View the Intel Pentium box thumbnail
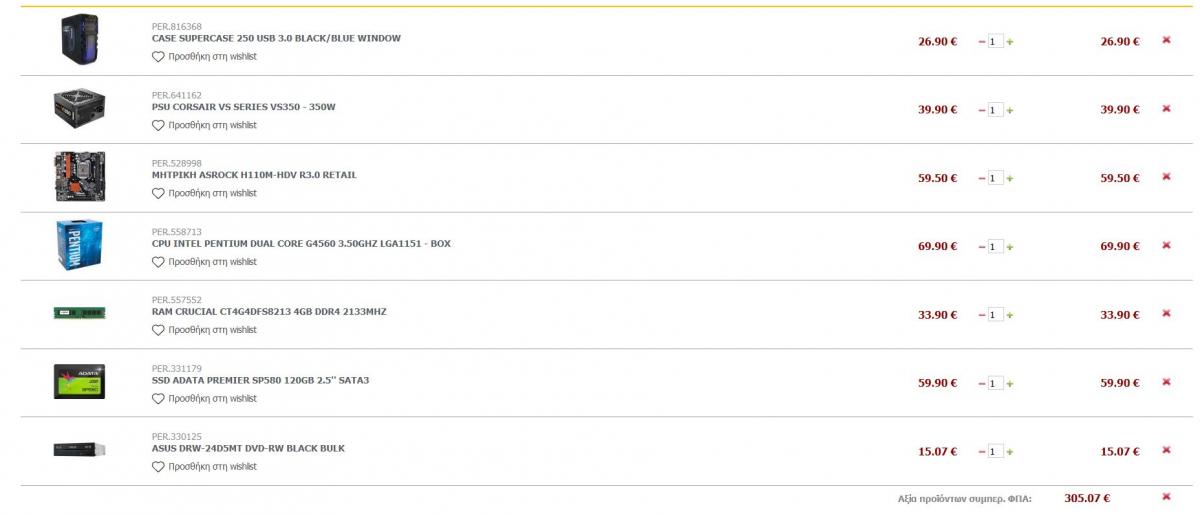 coord(79,245)
